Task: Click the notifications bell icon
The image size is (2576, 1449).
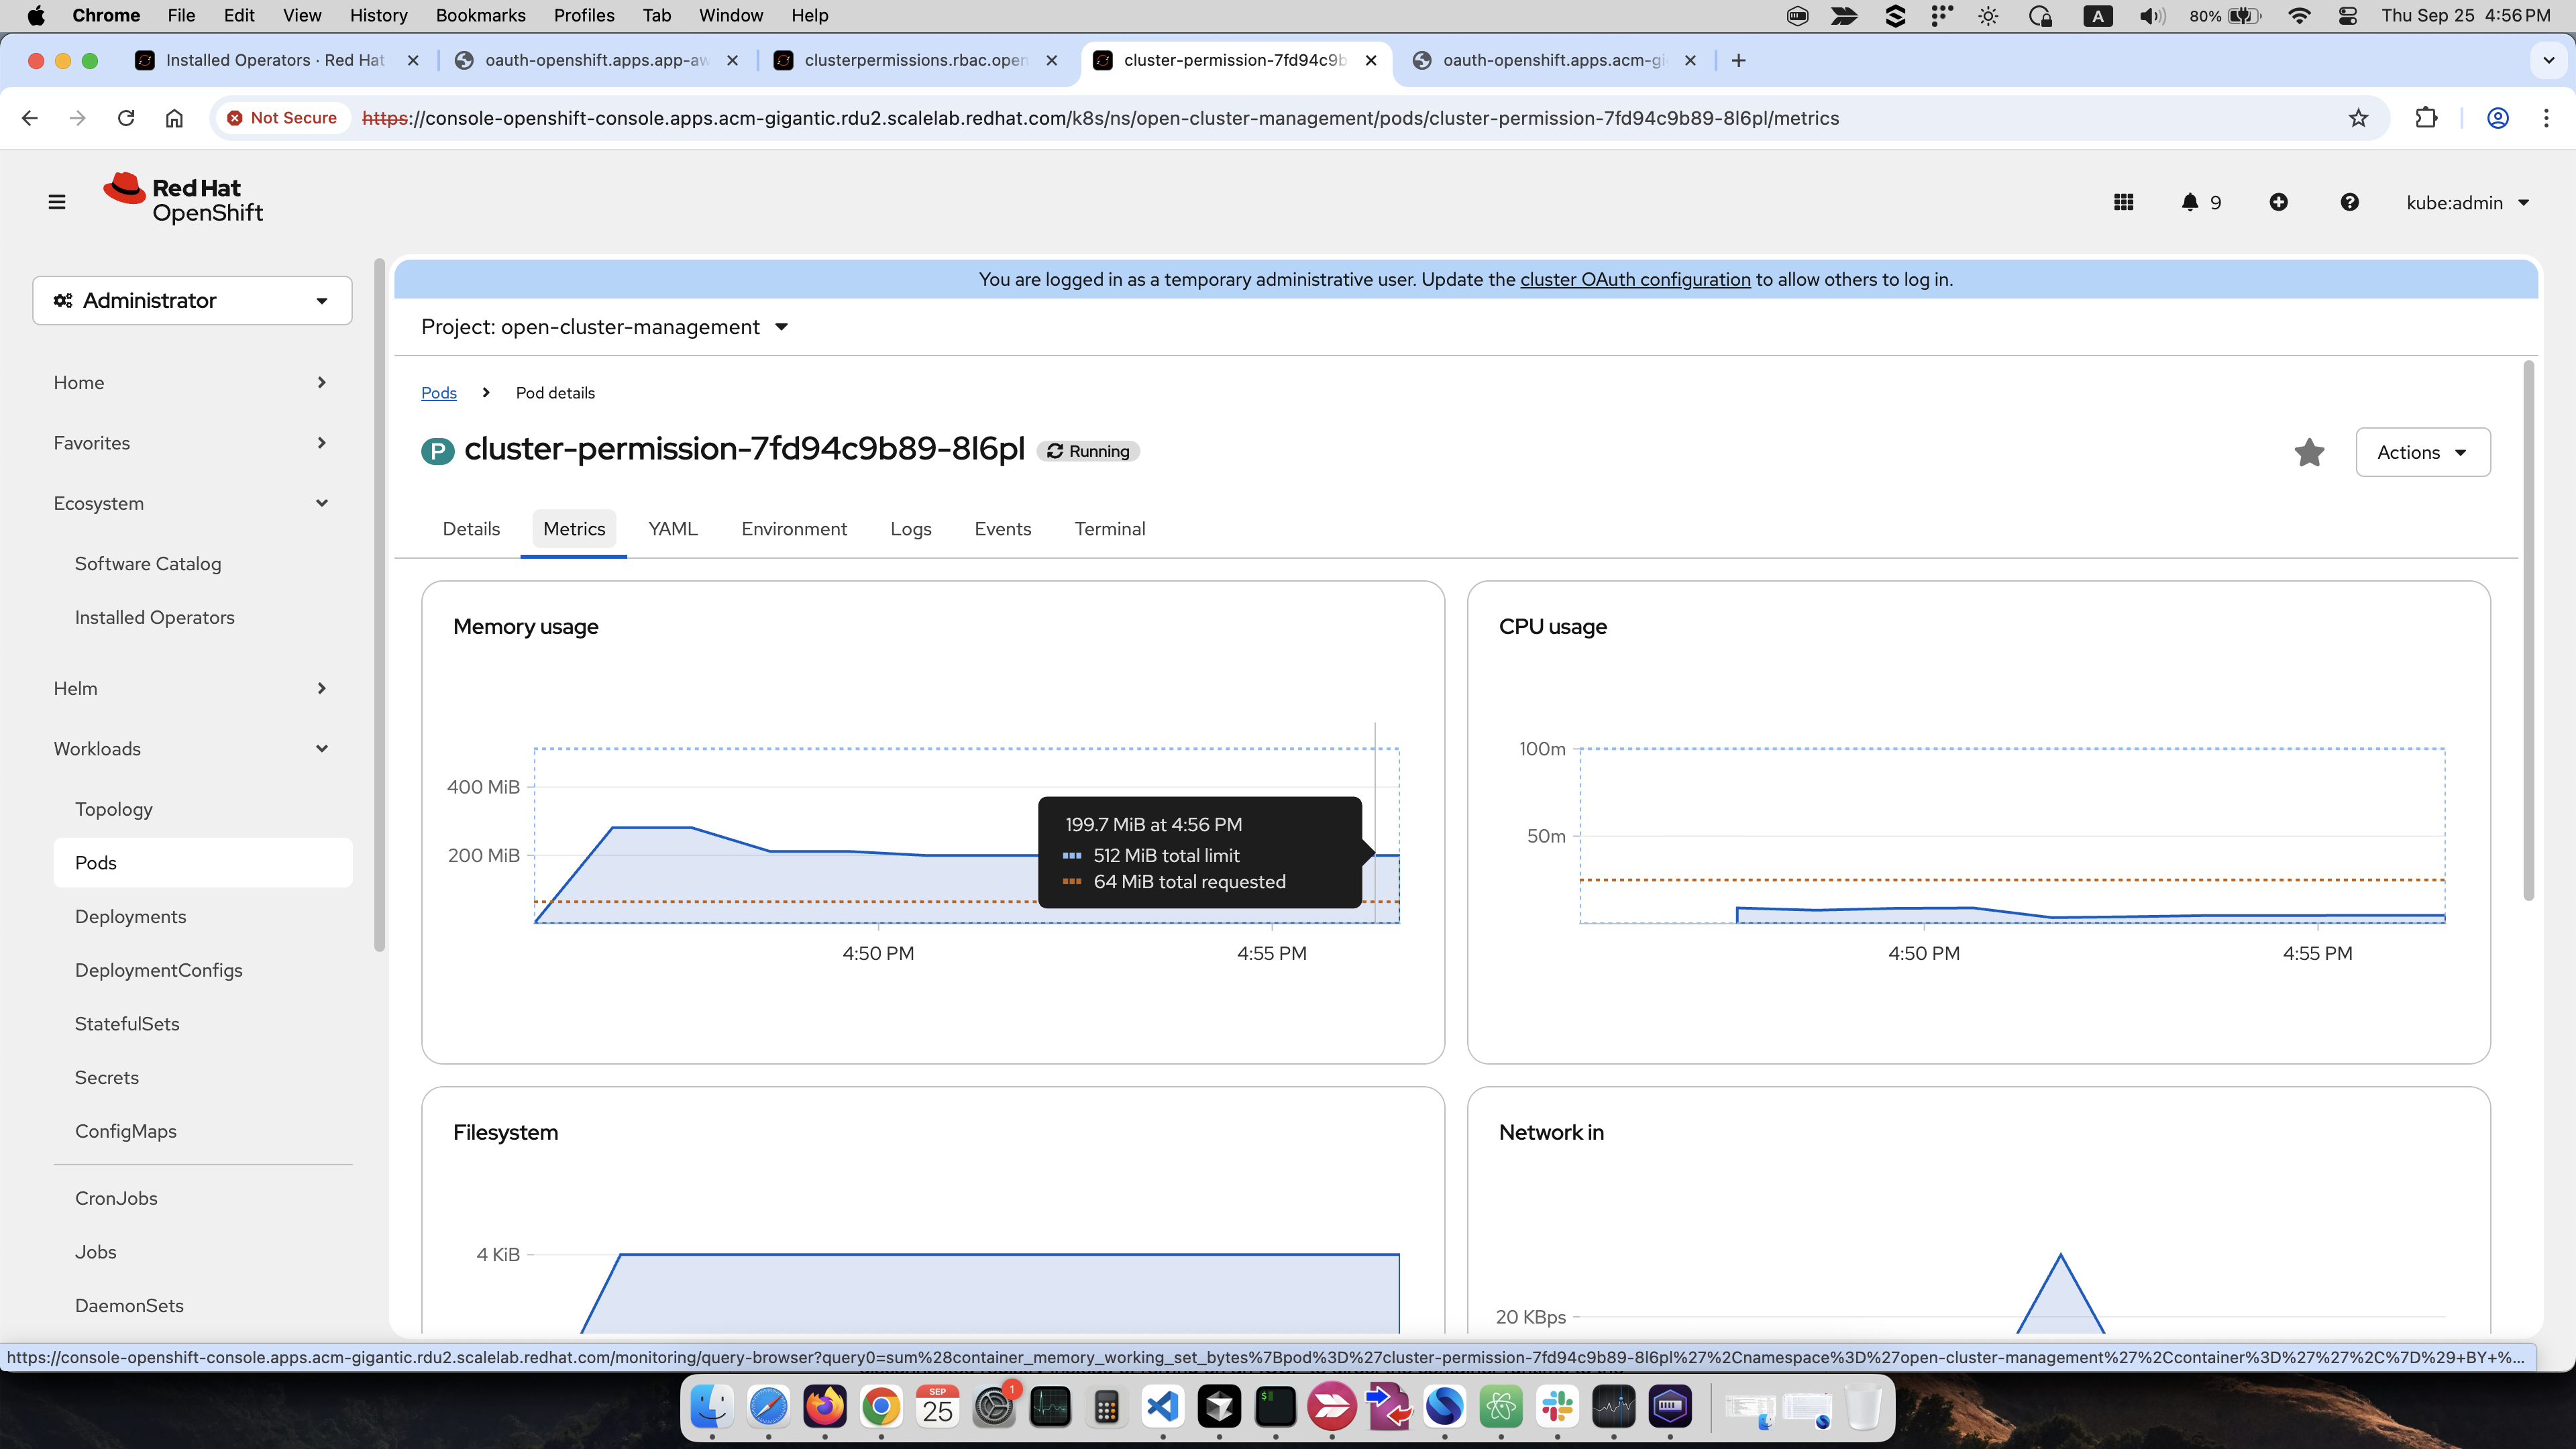Action: tap(2190, 202)
